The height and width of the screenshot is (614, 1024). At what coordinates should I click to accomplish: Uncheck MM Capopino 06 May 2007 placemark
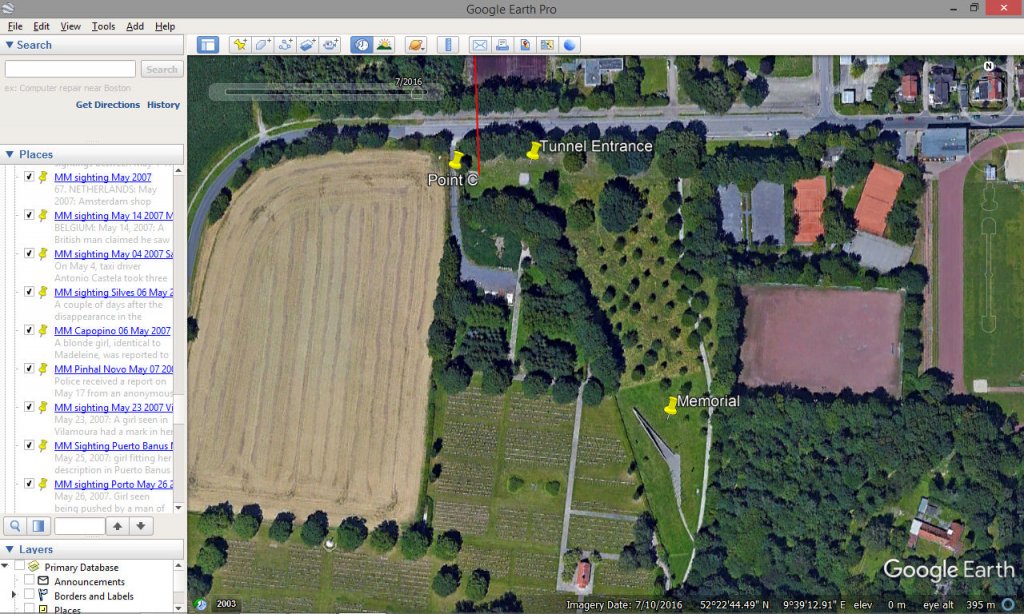(x=29, y=331)
